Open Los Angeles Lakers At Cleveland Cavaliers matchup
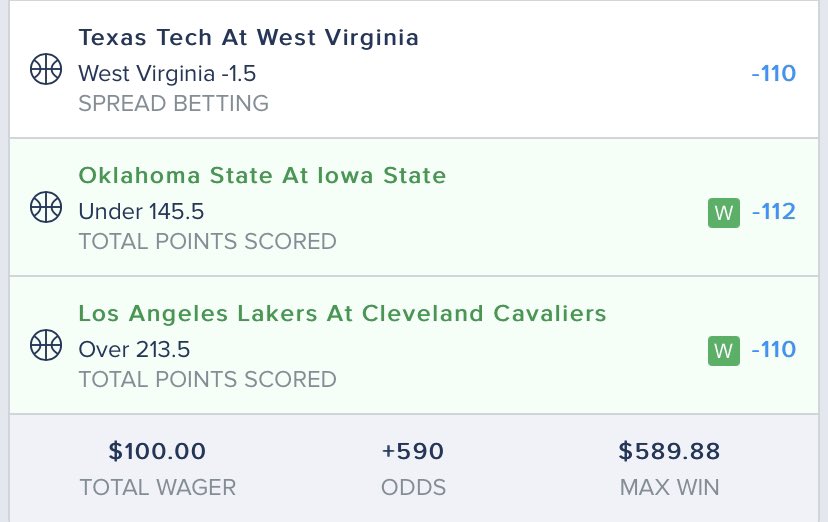The image size is (828, 522). [342, 314]
